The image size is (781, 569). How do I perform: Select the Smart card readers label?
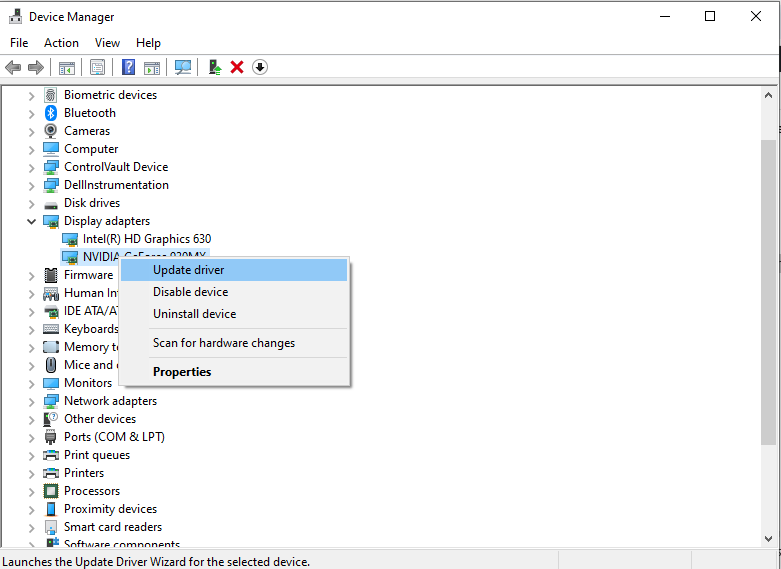pyautogui.click(x=113, y=527)
